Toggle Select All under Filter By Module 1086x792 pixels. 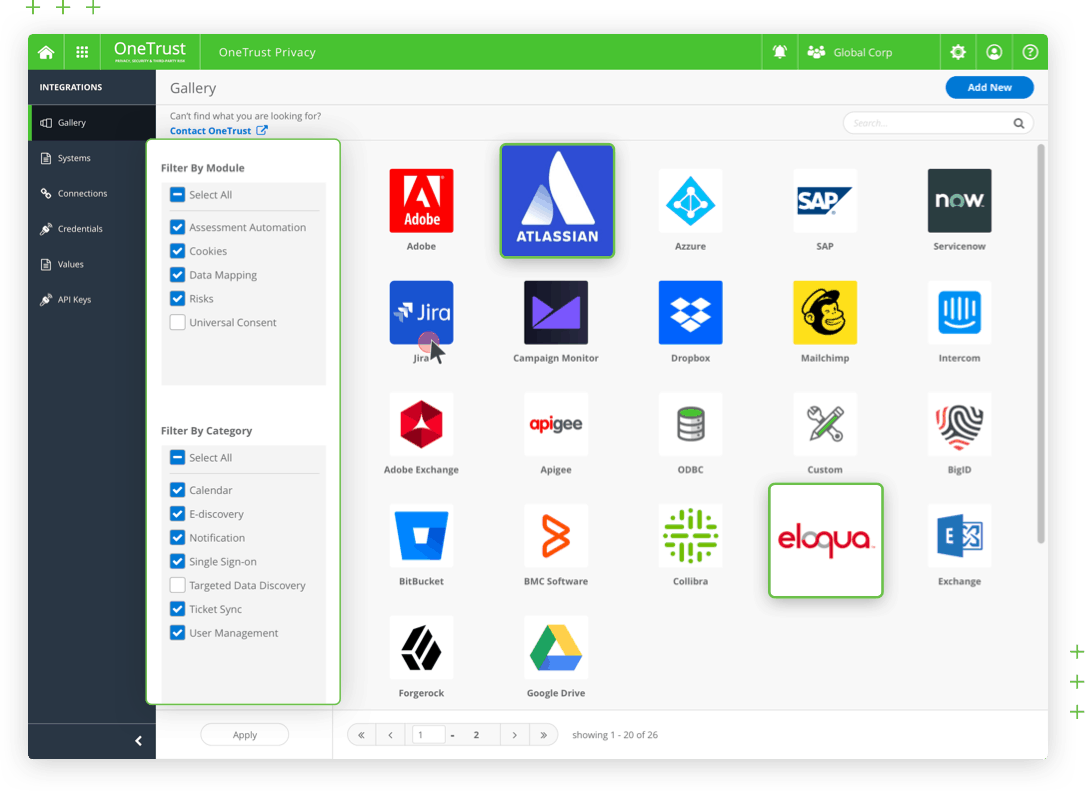177,195
